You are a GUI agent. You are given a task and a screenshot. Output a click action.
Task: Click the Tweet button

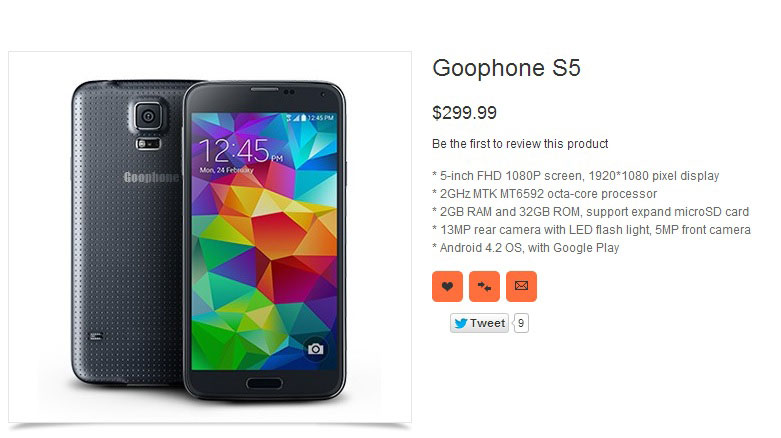[x=479, y=323]
